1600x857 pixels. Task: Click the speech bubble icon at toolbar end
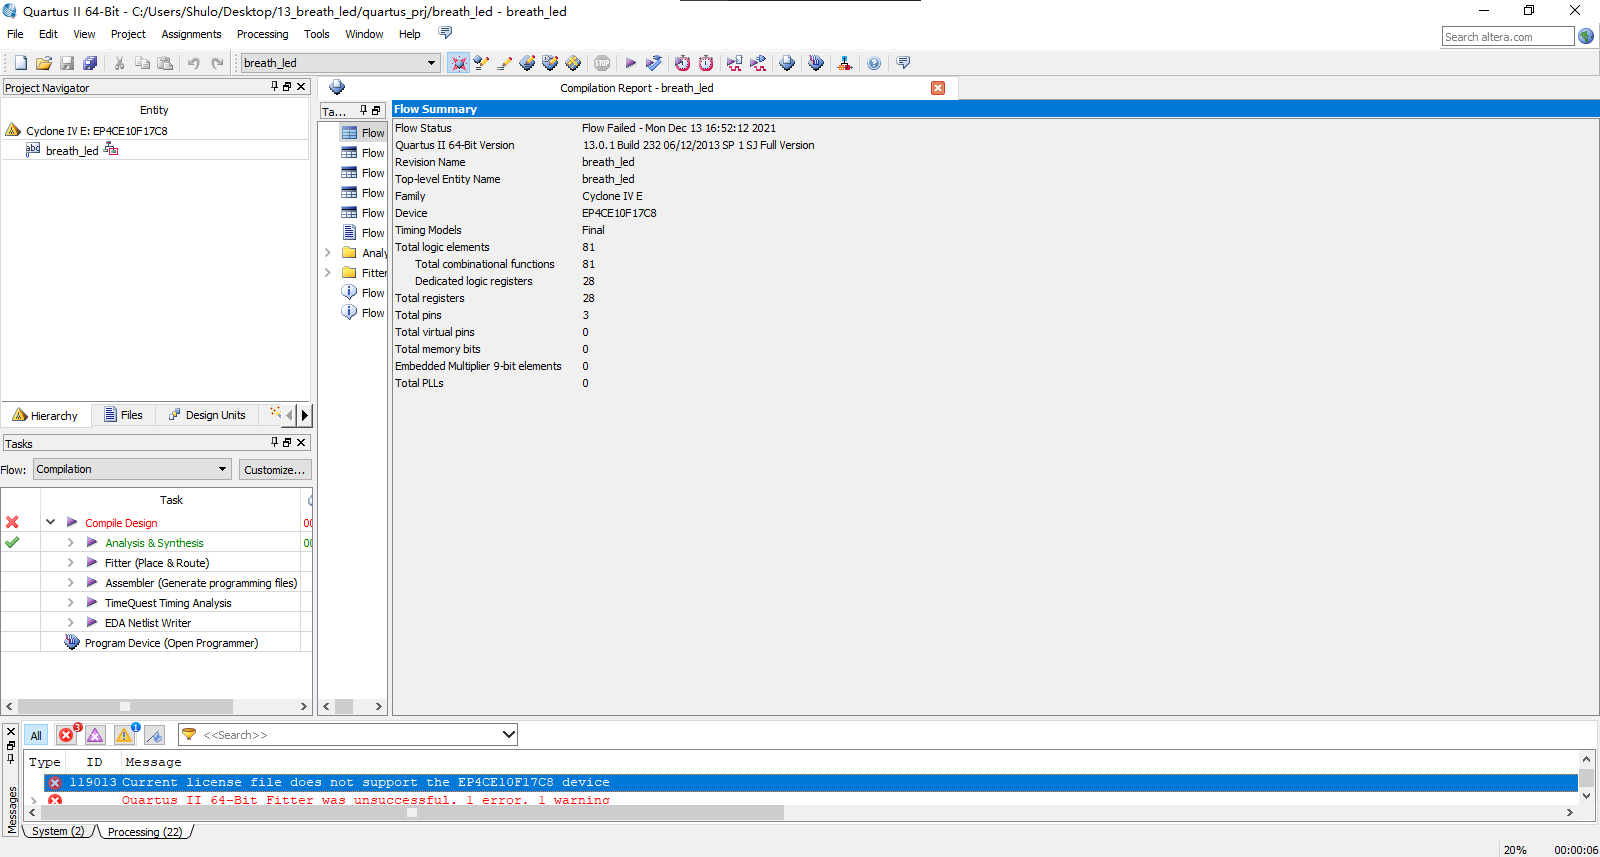(903, 63)
